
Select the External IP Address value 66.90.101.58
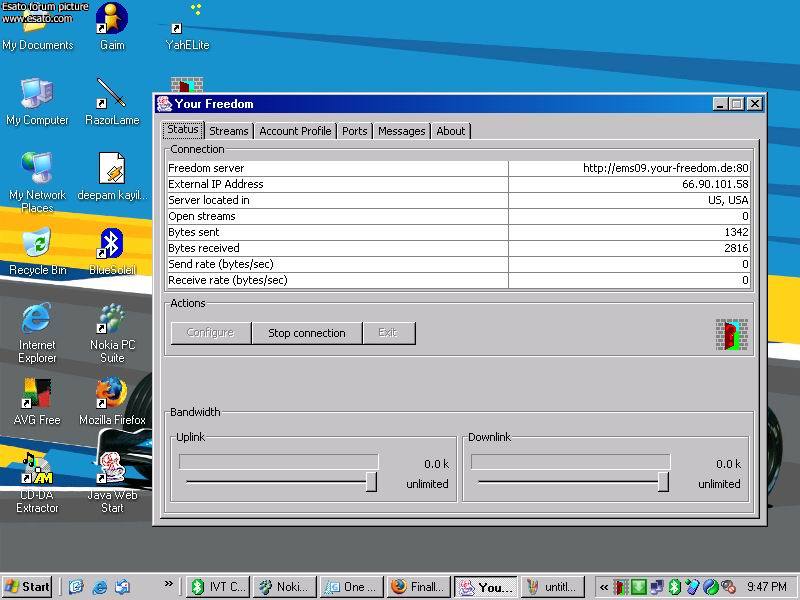point(715,184)
